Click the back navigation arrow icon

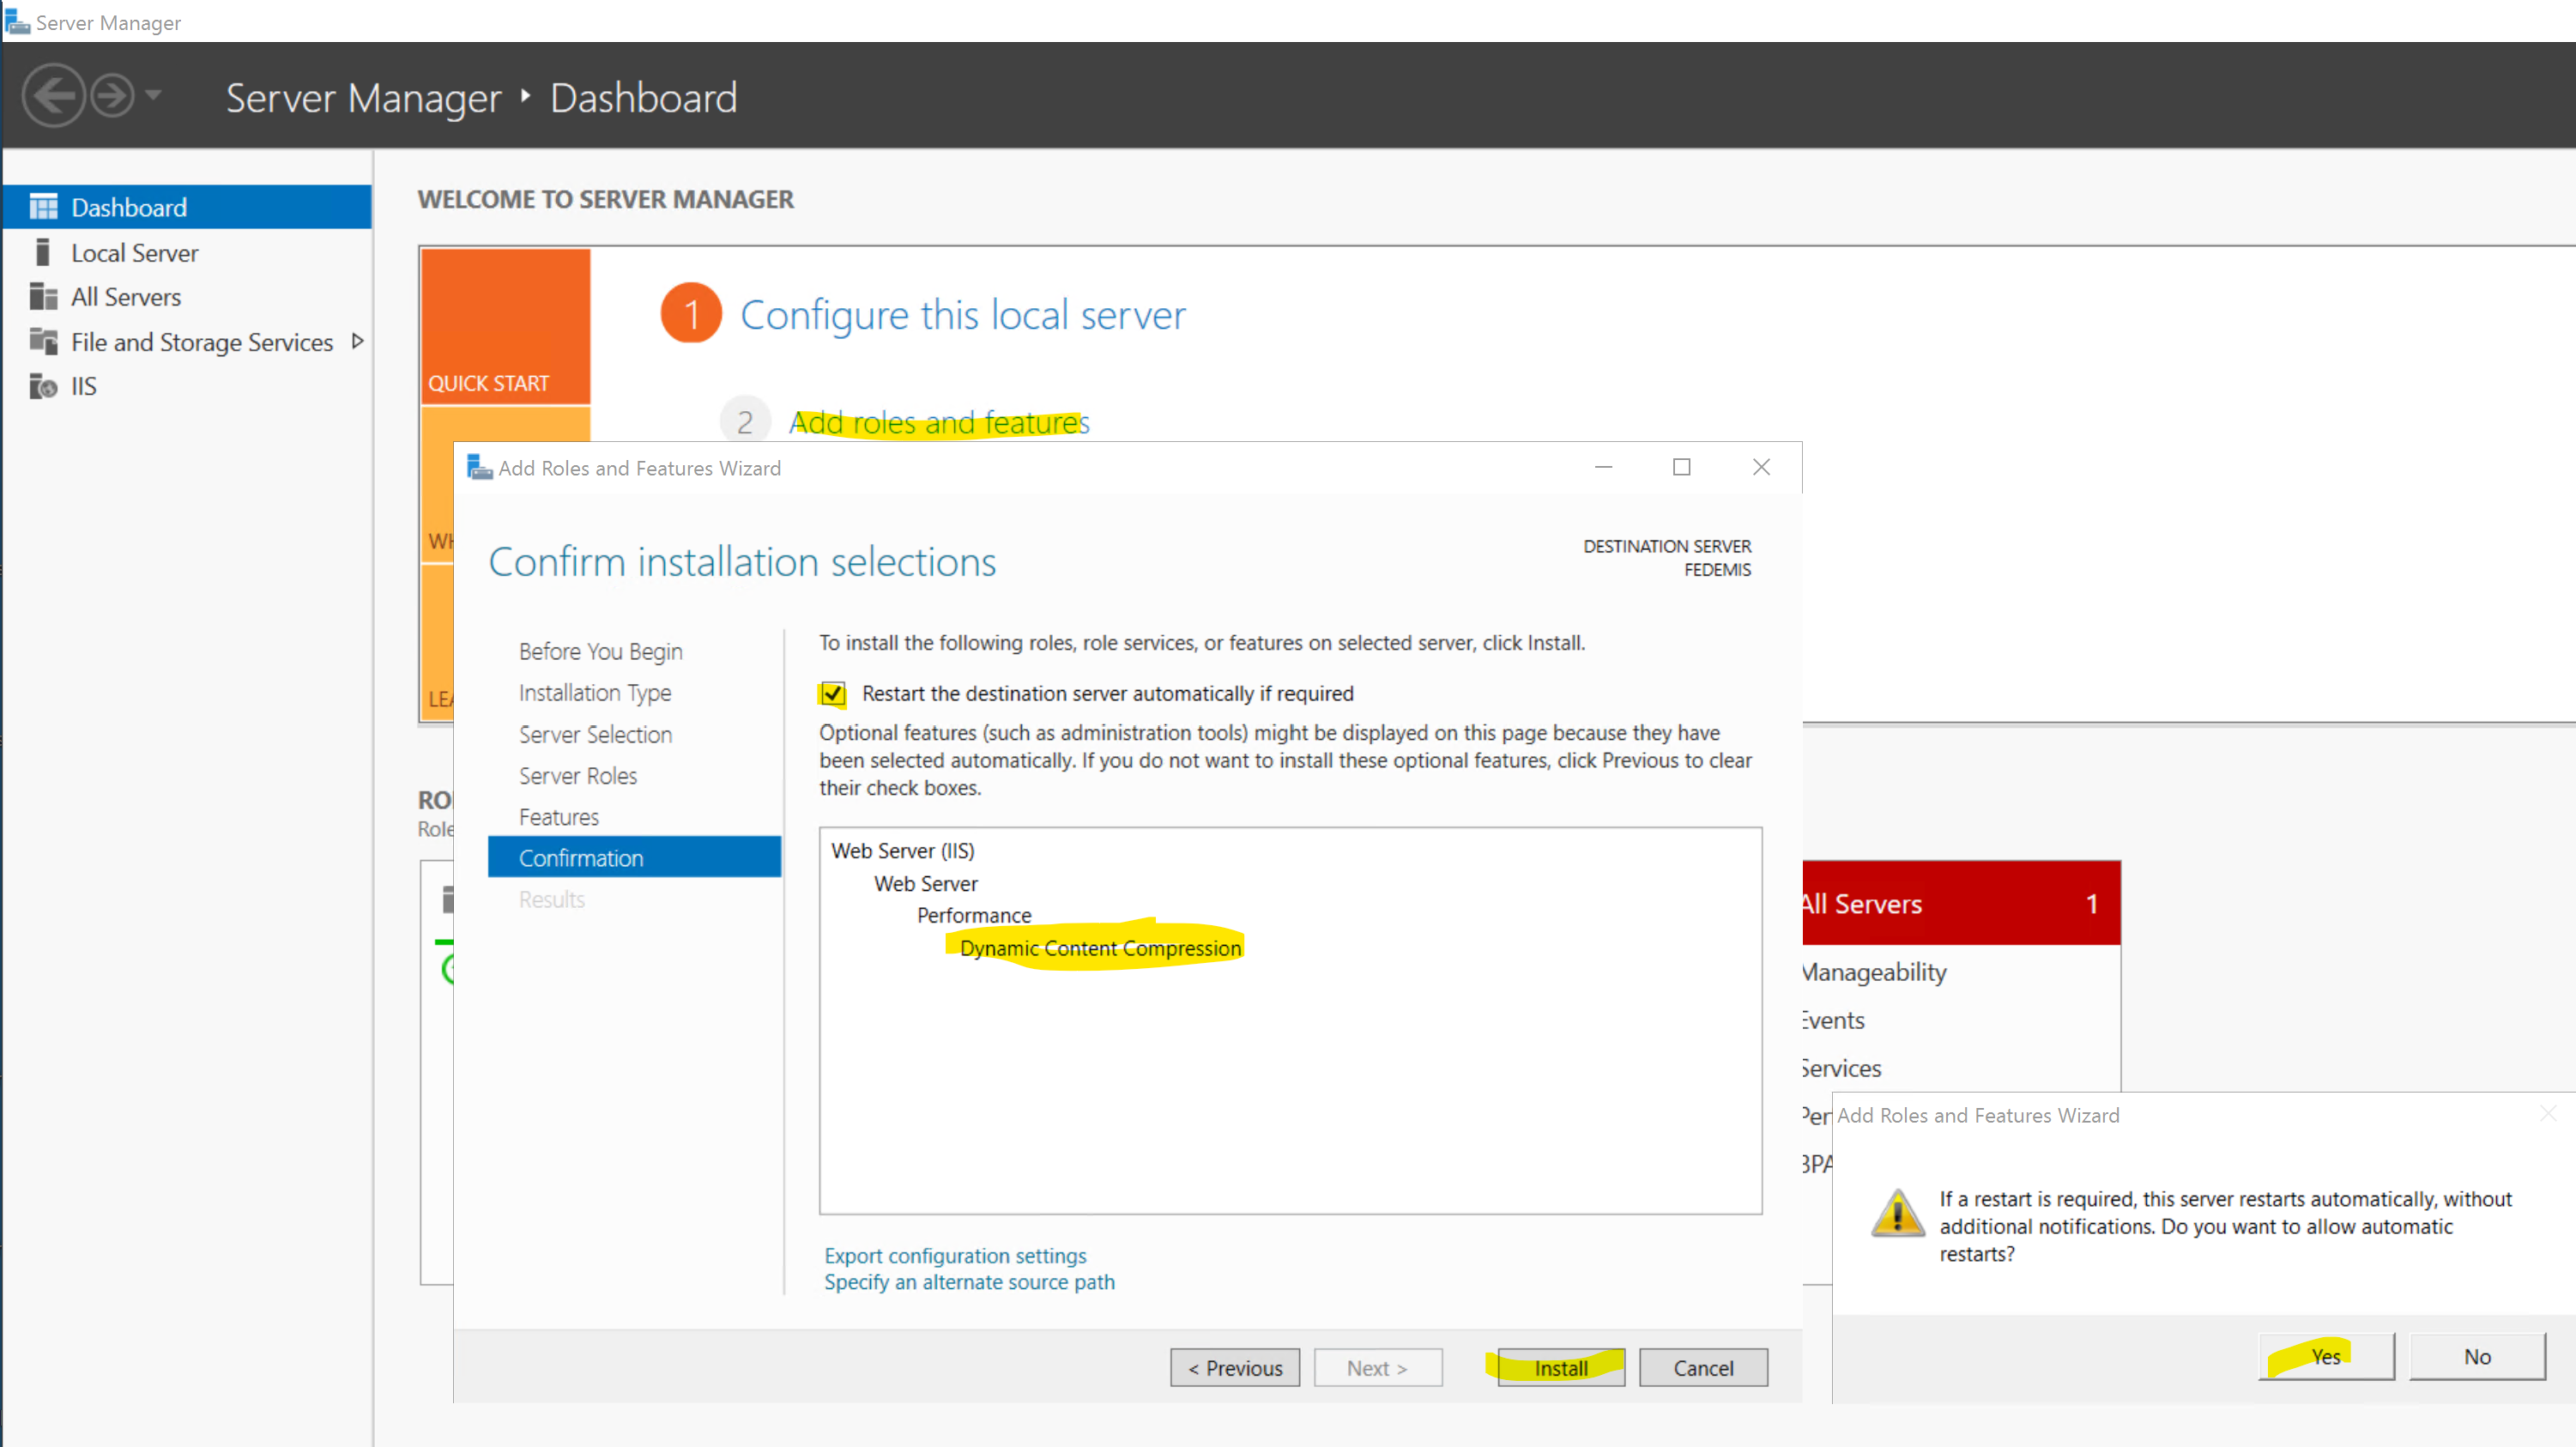pyautogui.click(x=53, y=96)
